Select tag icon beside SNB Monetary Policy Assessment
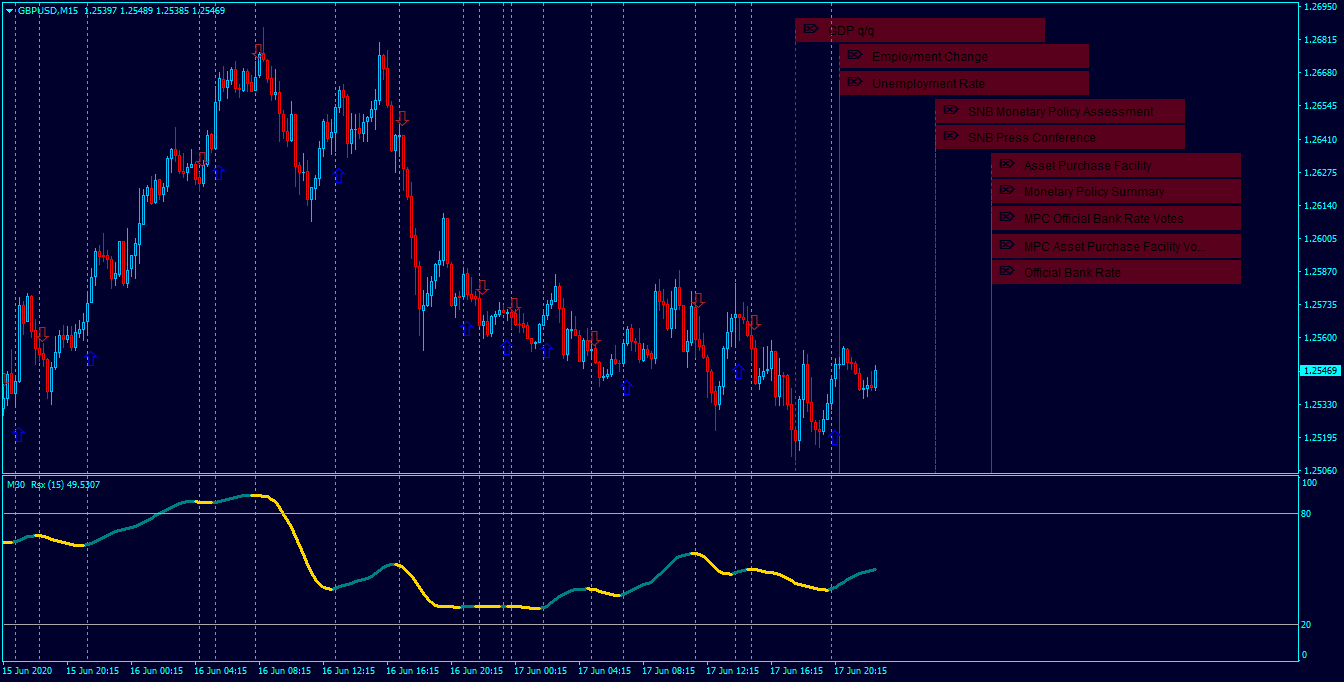Screen dimensions: 1344x682 click(950, 110)
